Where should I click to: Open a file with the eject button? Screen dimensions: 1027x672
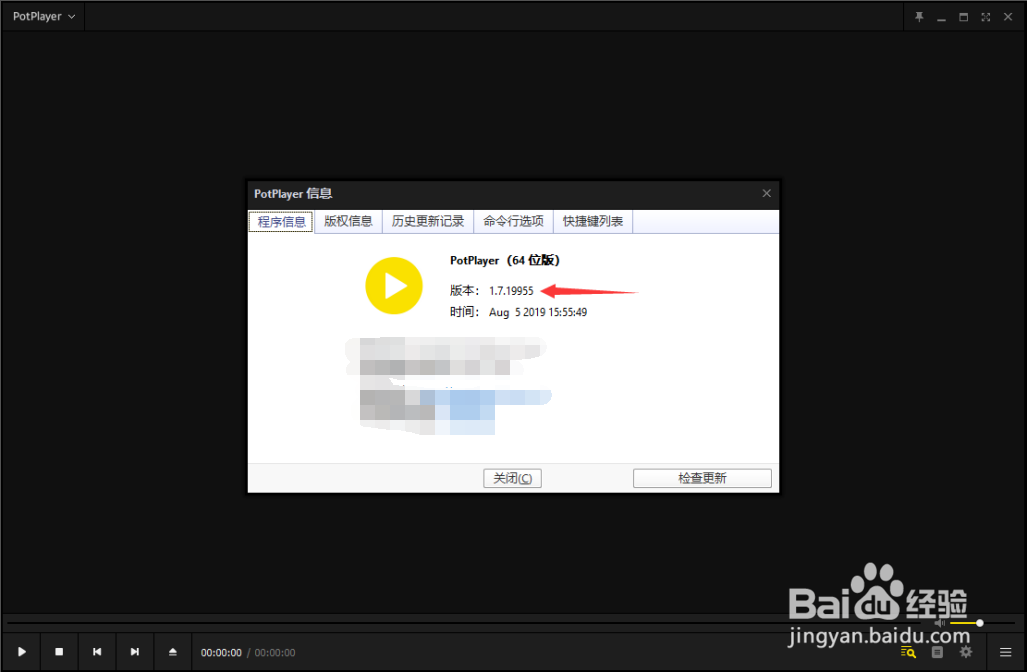pos(173,652)
